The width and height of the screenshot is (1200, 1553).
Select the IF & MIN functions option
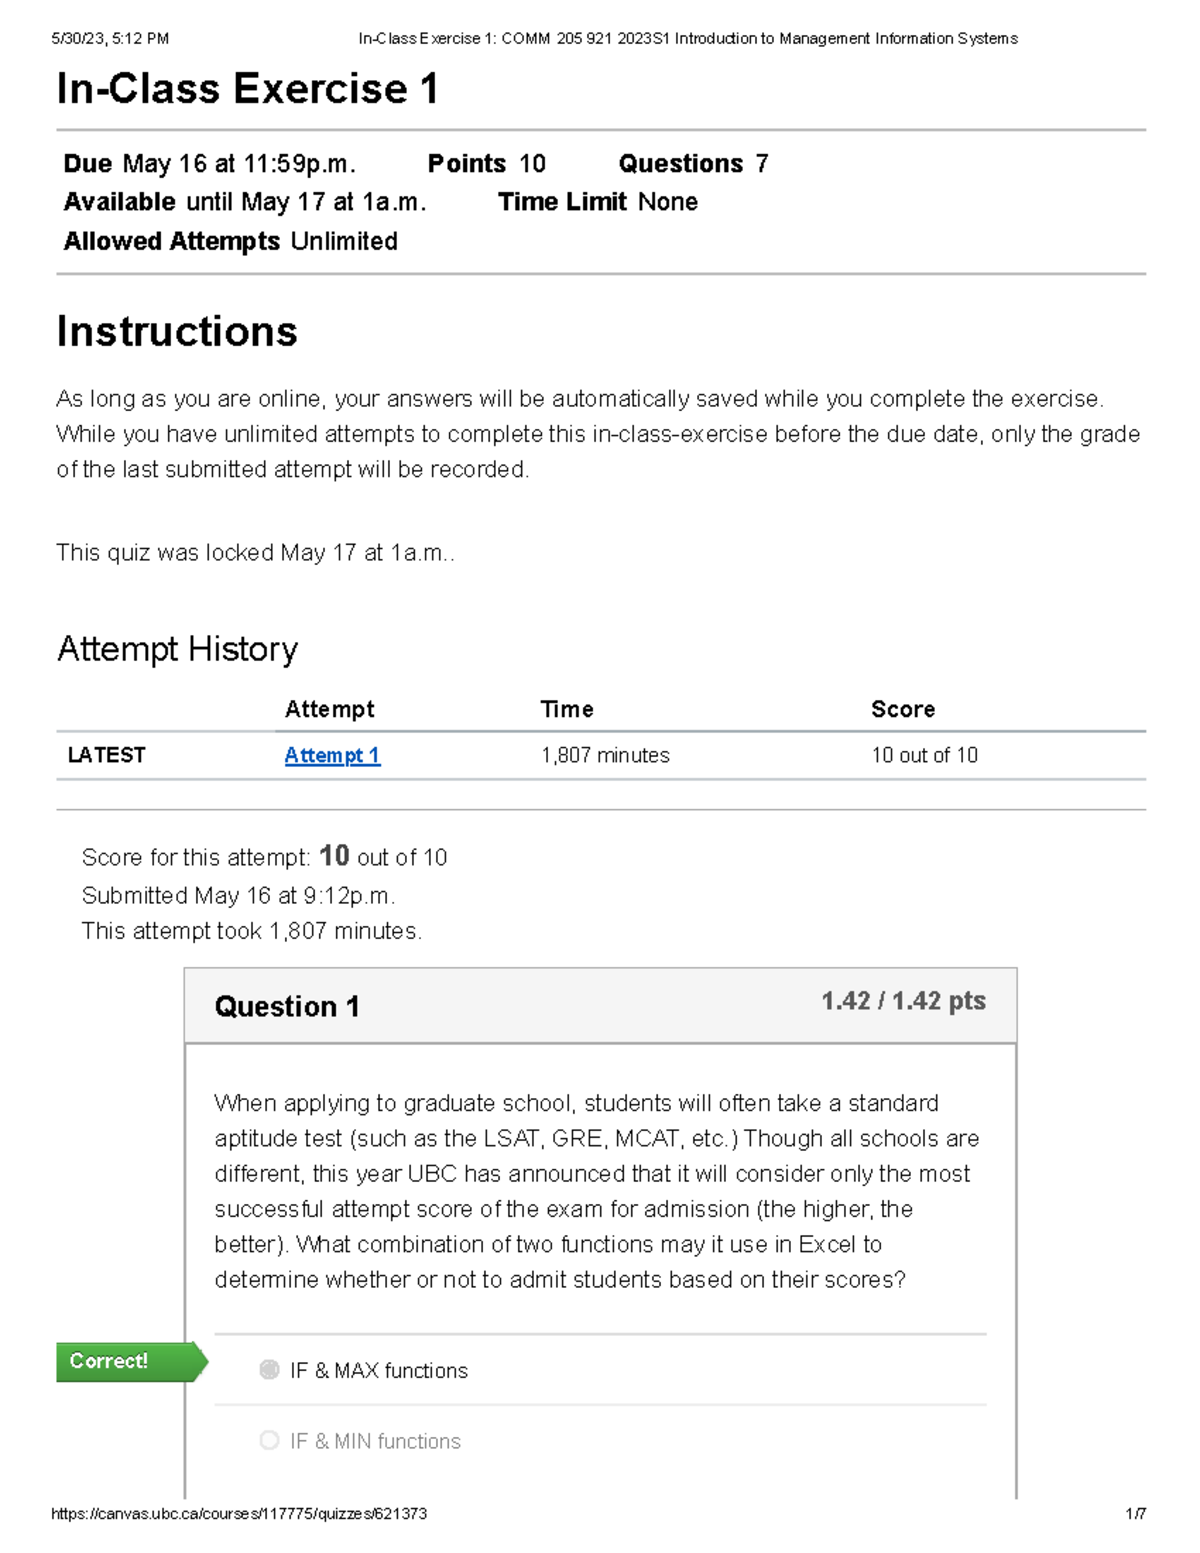tap(269, 1441)
